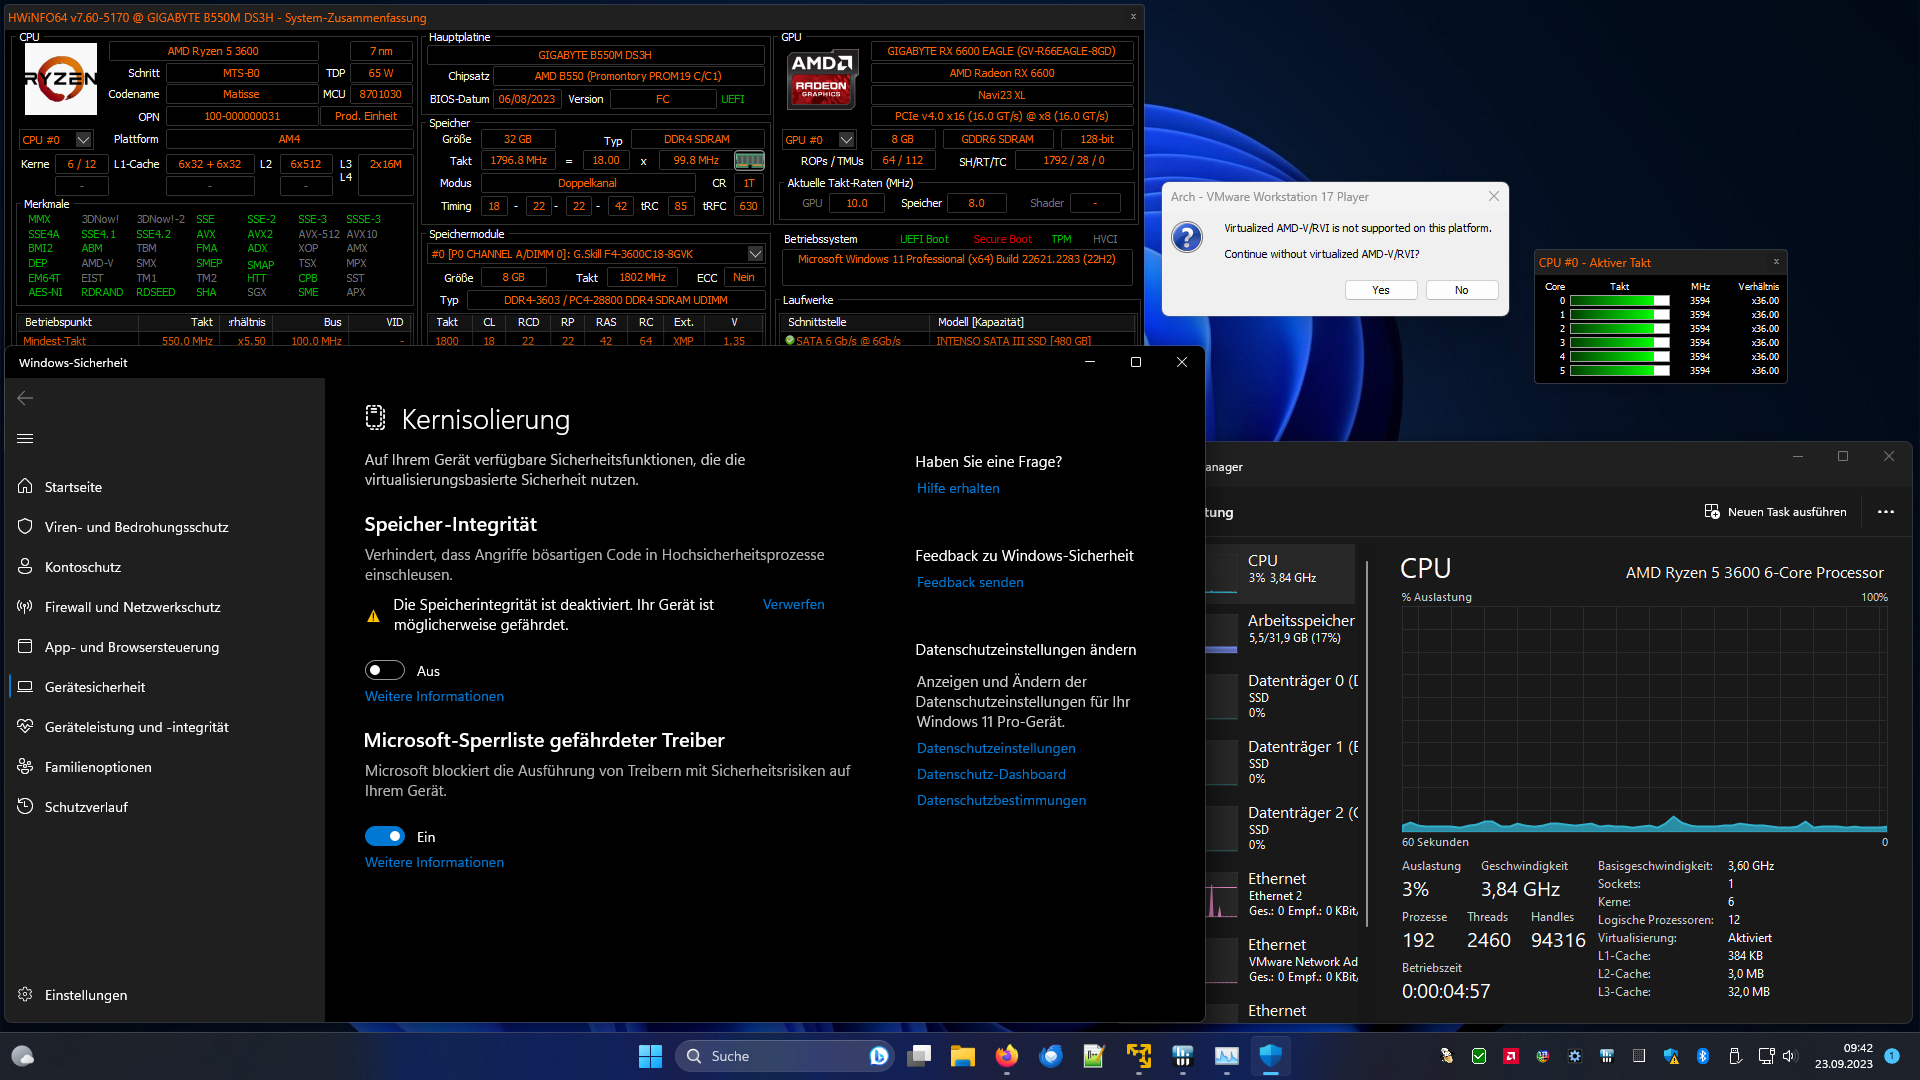Click the volume icon in system tray
This screenshot has width=1920, height=1080.
(x=1789, y=1056)
